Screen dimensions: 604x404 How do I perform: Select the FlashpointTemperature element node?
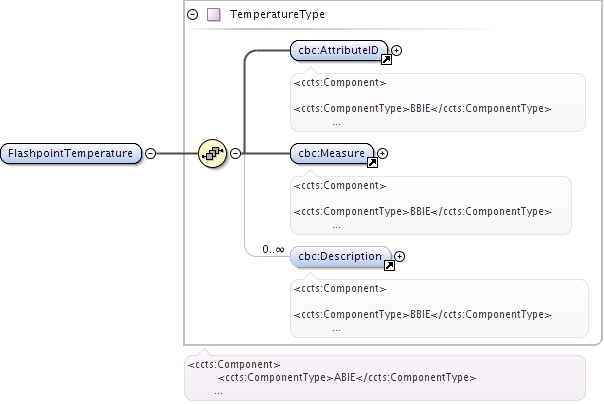tap(71, 153)
